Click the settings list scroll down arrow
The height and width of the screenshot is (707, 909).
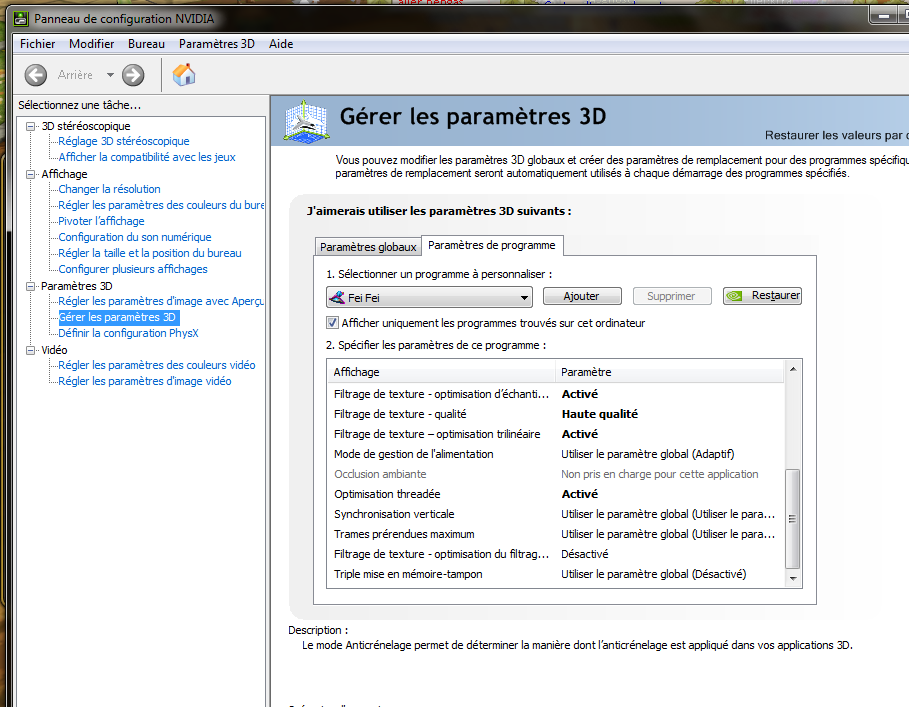coord(792,578)
